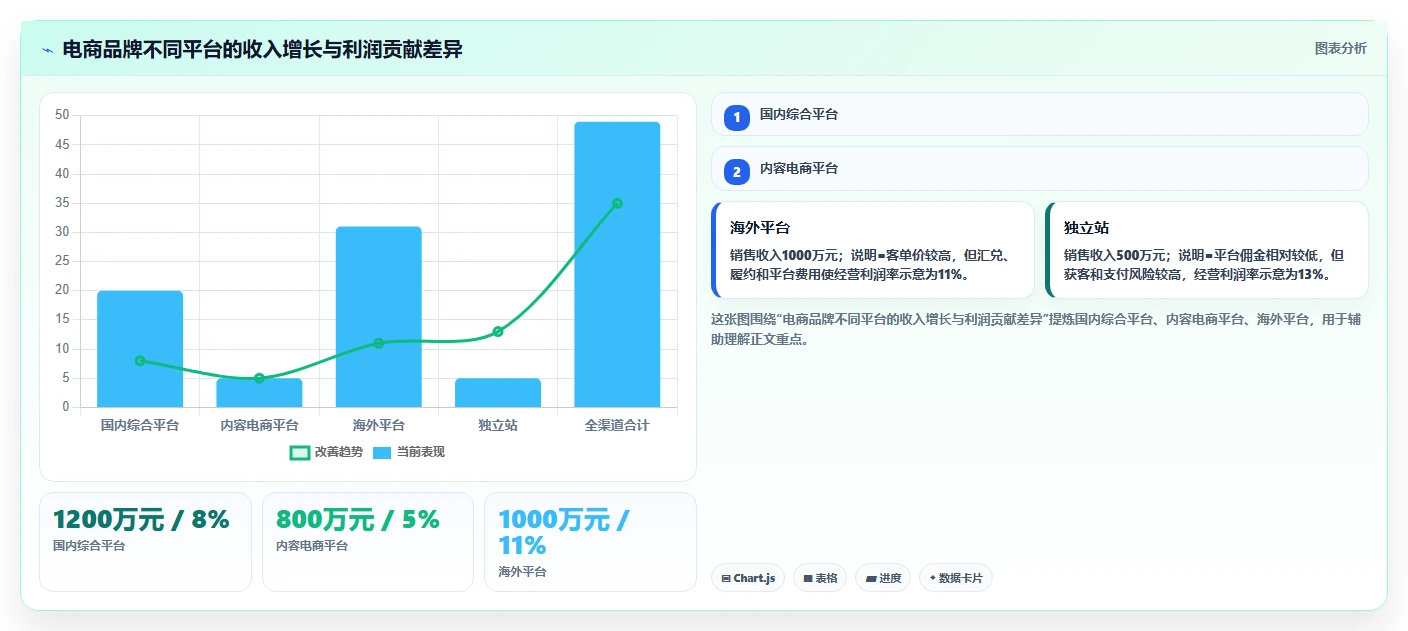Click the 全渠道合计 x-axis label
1408x631 pixels.
tap(617, 425)
